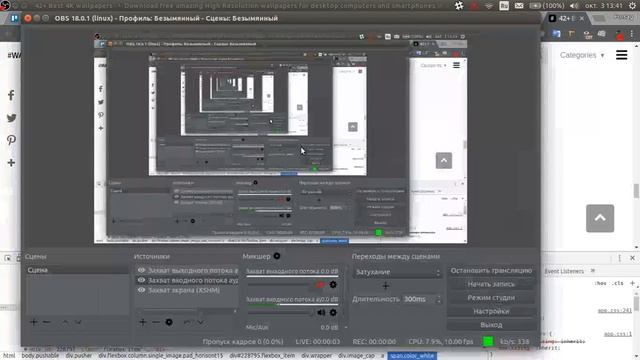Move the scene down in the Сцены panel
Screen dimensions: 640x360
tap(78, 322)
